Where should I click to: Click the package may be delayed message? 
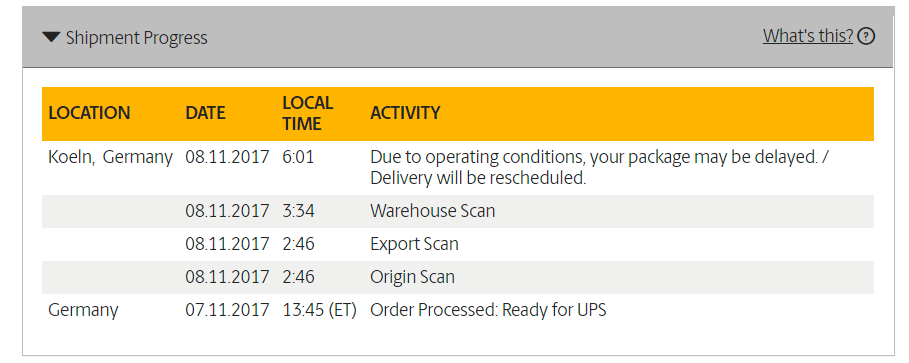(600, 168)
